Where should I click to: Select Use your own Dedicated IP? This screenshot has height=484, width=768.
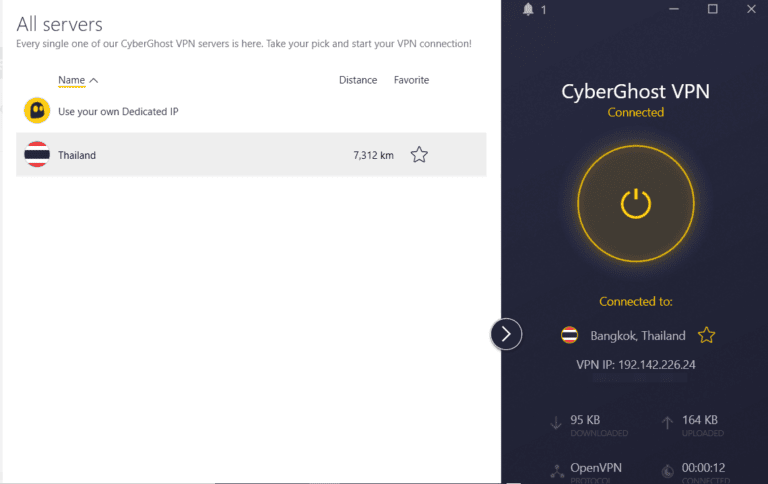pos(118,112)
